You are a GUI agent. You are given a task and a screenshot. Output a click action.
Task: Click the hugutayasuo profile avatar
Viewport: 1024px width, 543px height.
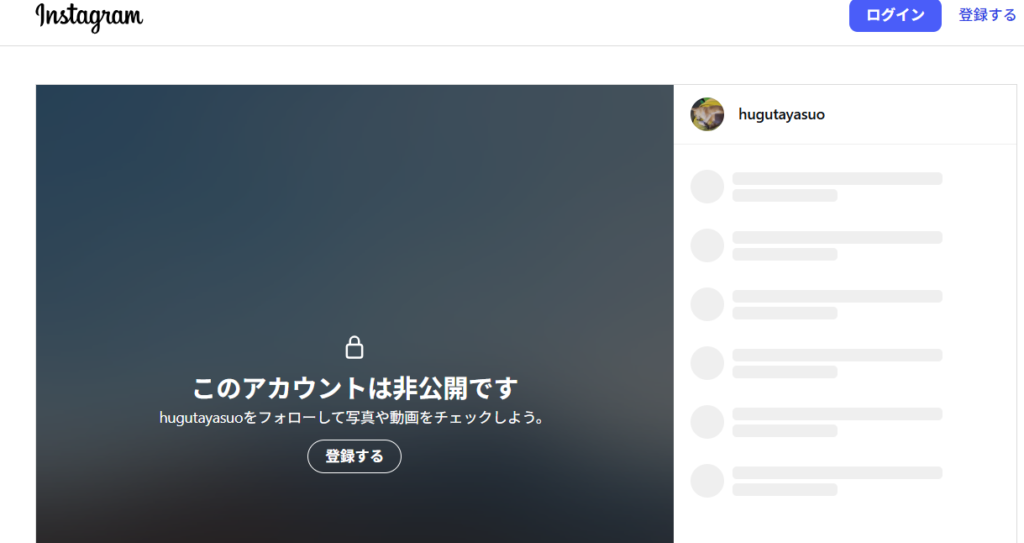(x=707, y=114)
